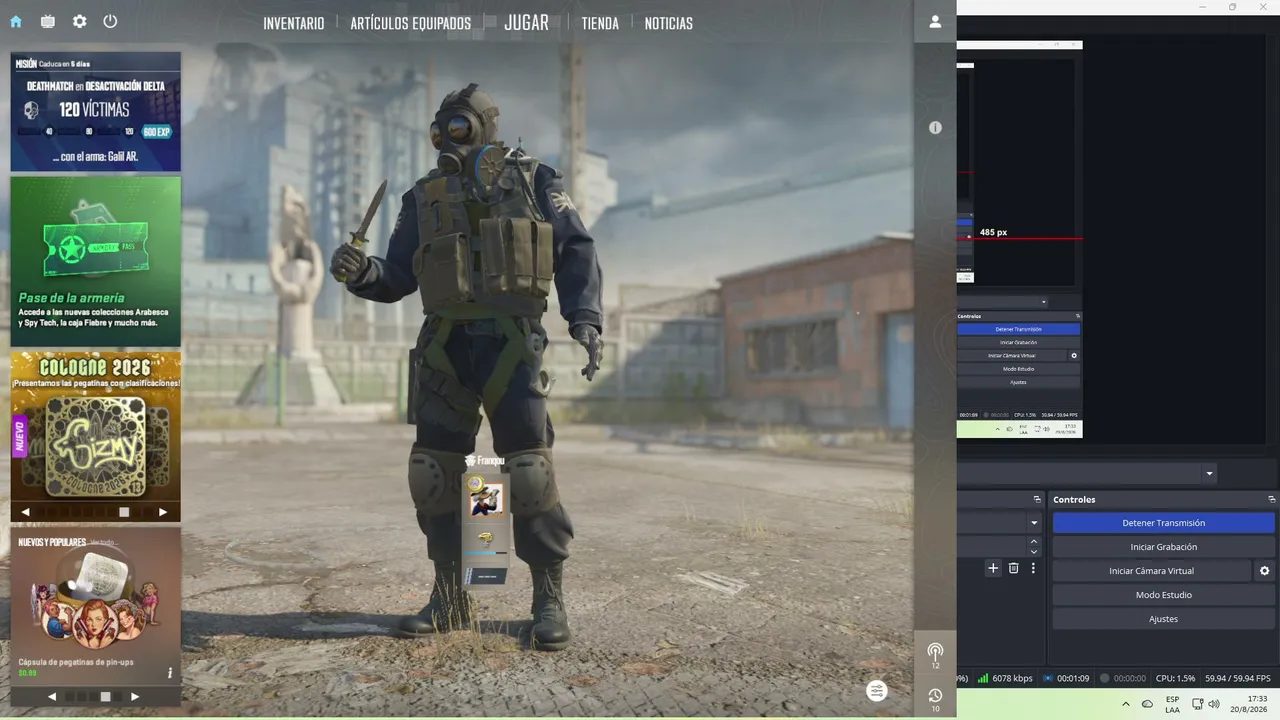Go to next Cologne 2026 slide
Screen dimensions: 1280x720
click(x=163, y=512)
